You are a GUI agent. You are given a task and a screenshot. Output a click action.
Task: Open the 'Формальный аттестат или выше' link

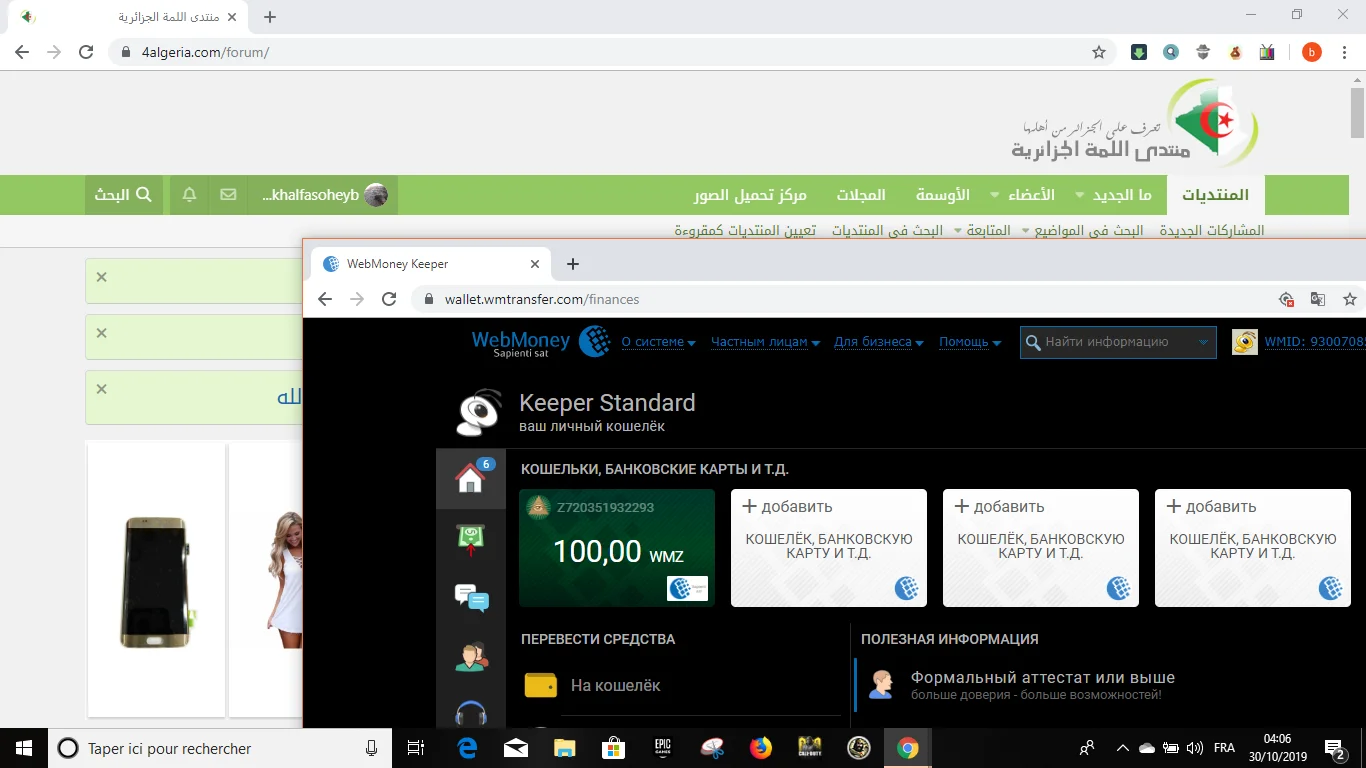click(x=1042, y=678)
